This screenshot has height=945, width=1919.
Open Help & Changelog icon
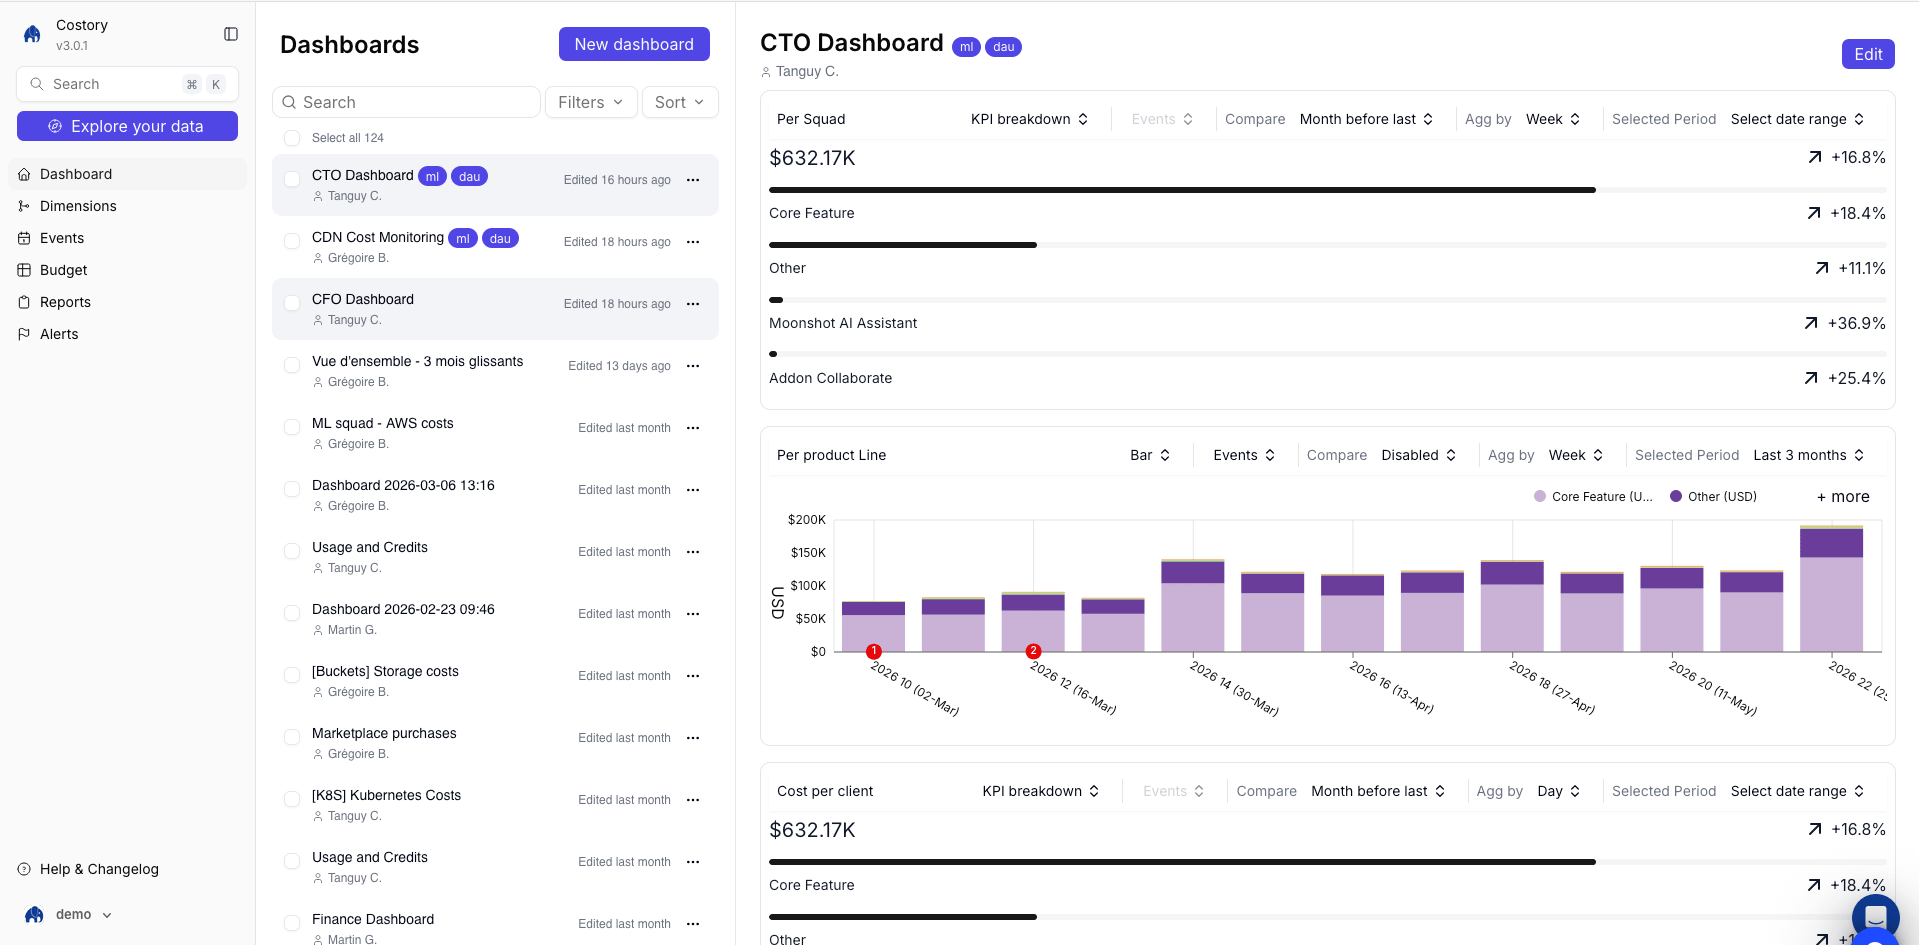(24, 869)
